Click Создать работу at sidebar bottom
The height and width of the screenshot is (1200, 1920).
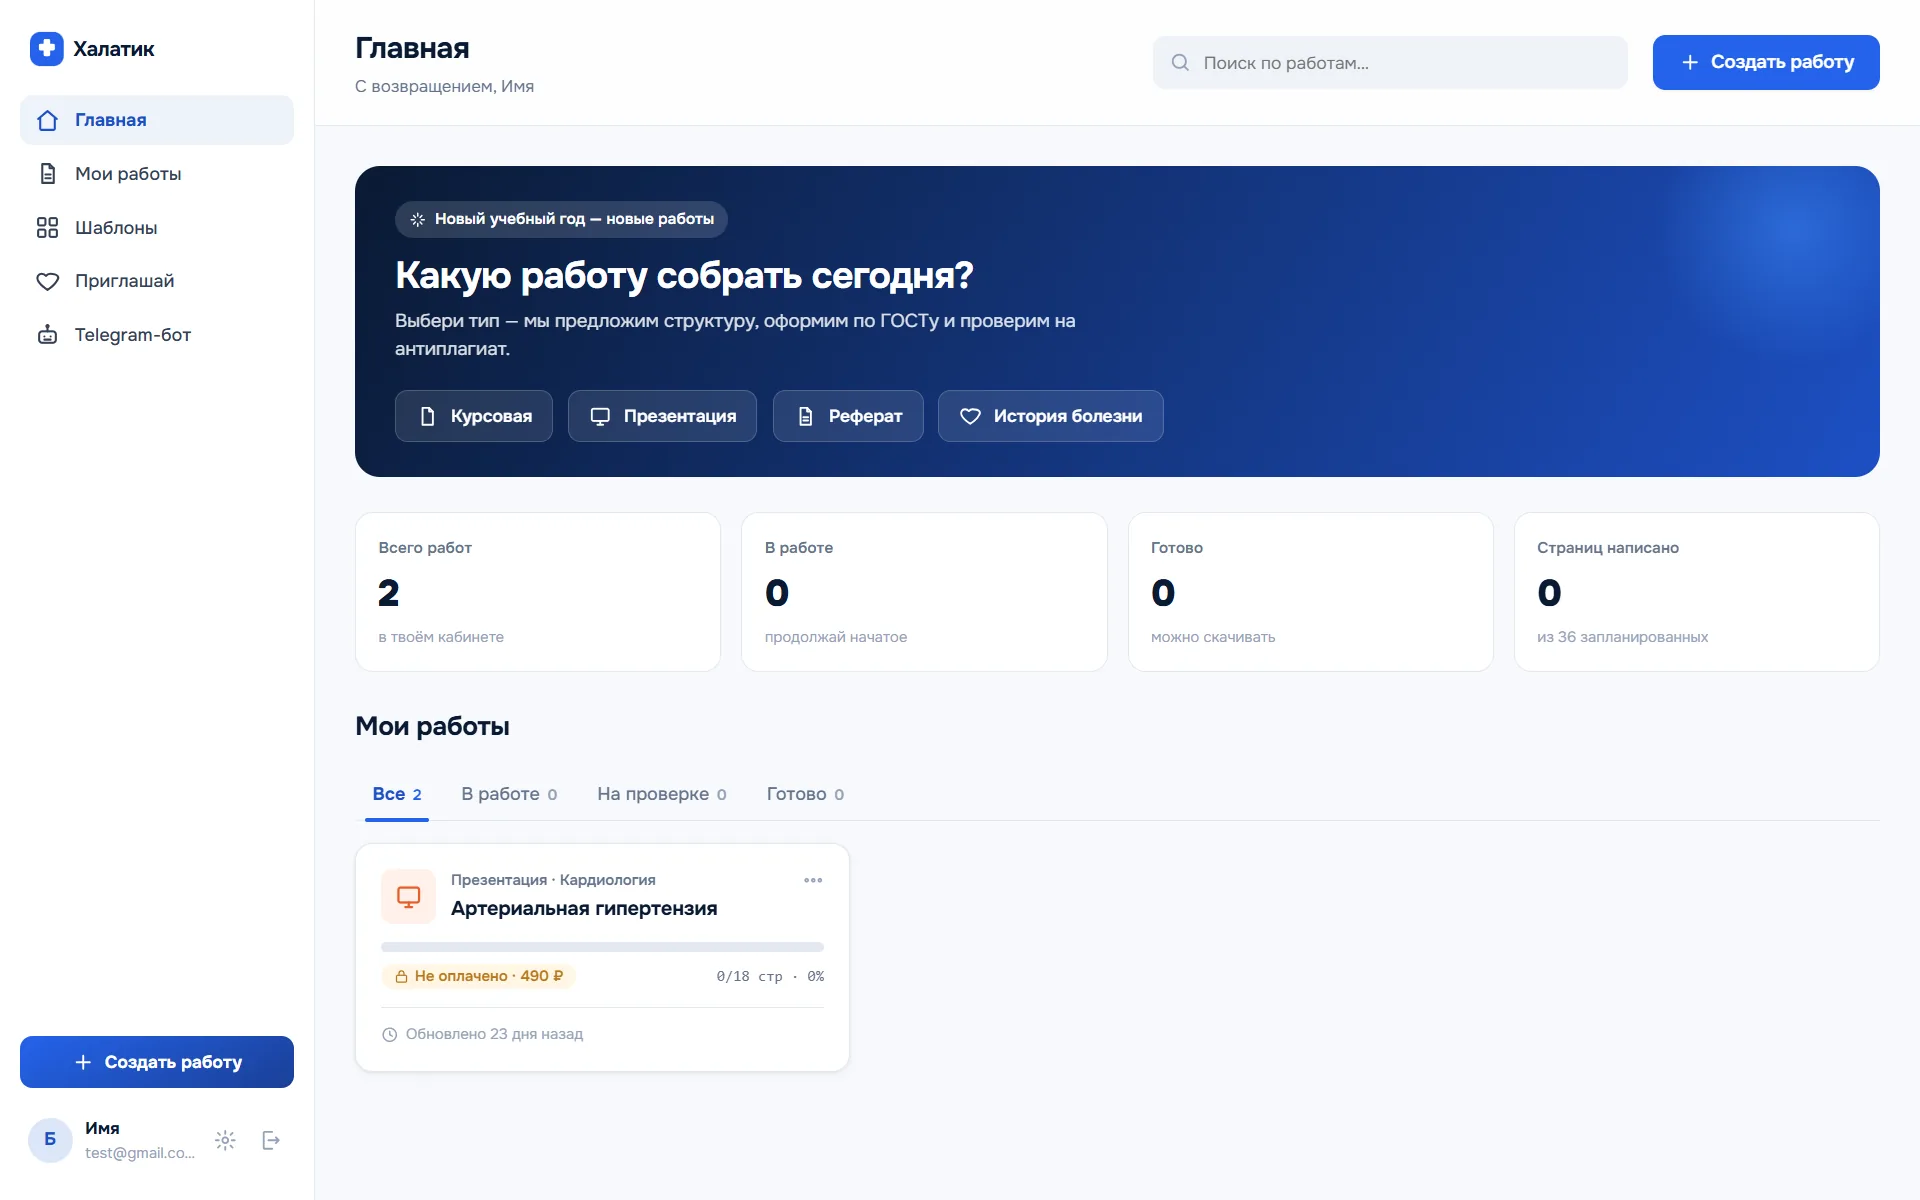pyautogui.click(x=157, y=1062)
